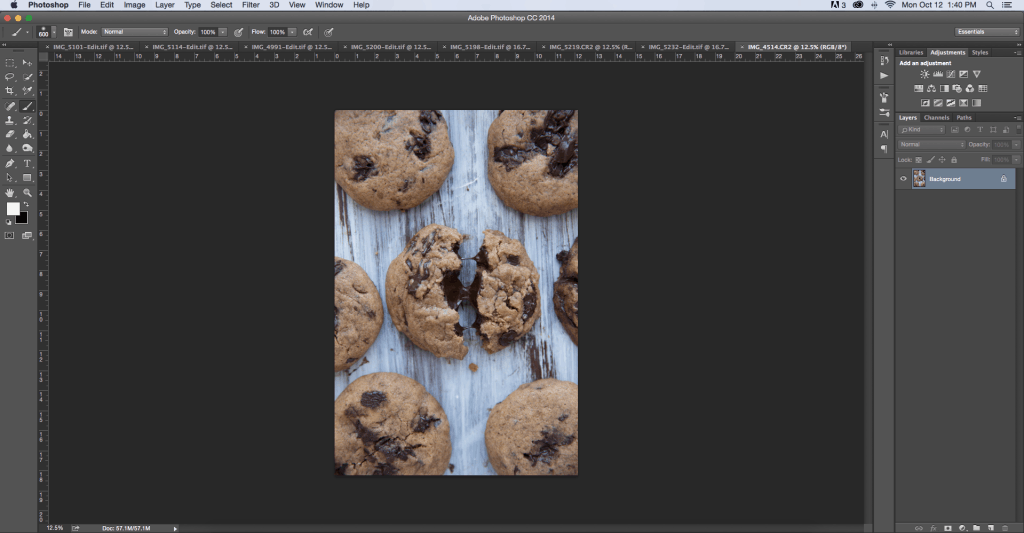Add a Vibrance adjustment
The image size is (1024, 533).
pyautogui.click(x=976, y=74)
